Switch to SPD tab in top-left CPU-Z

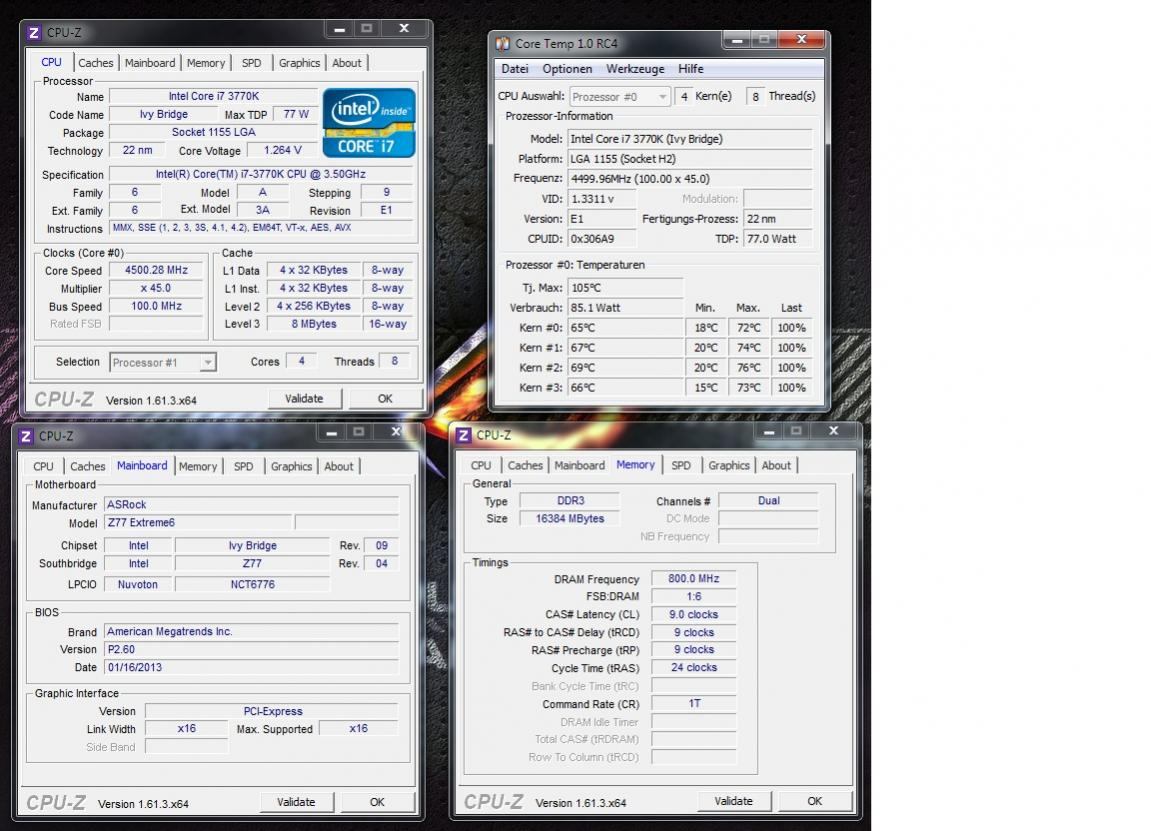pyautogui.click(x=251, y=63)
